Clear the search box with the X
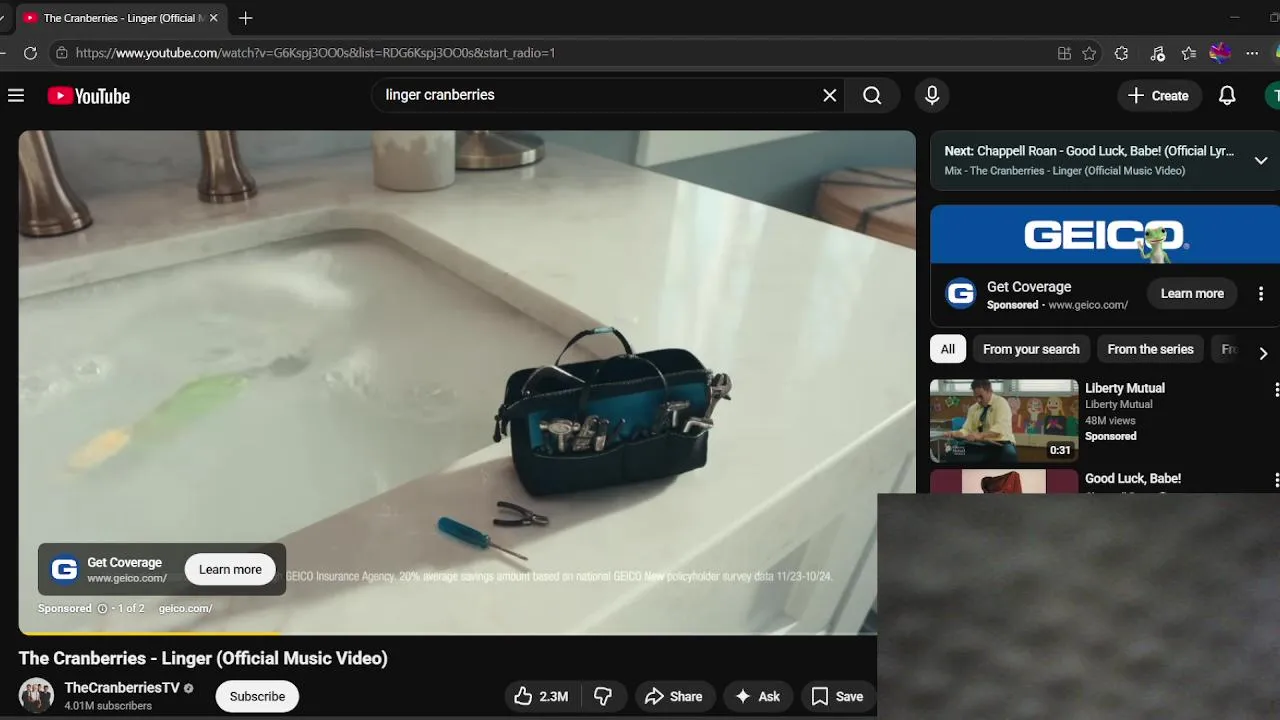1280x720 pixels. click(x=829, y=95)
